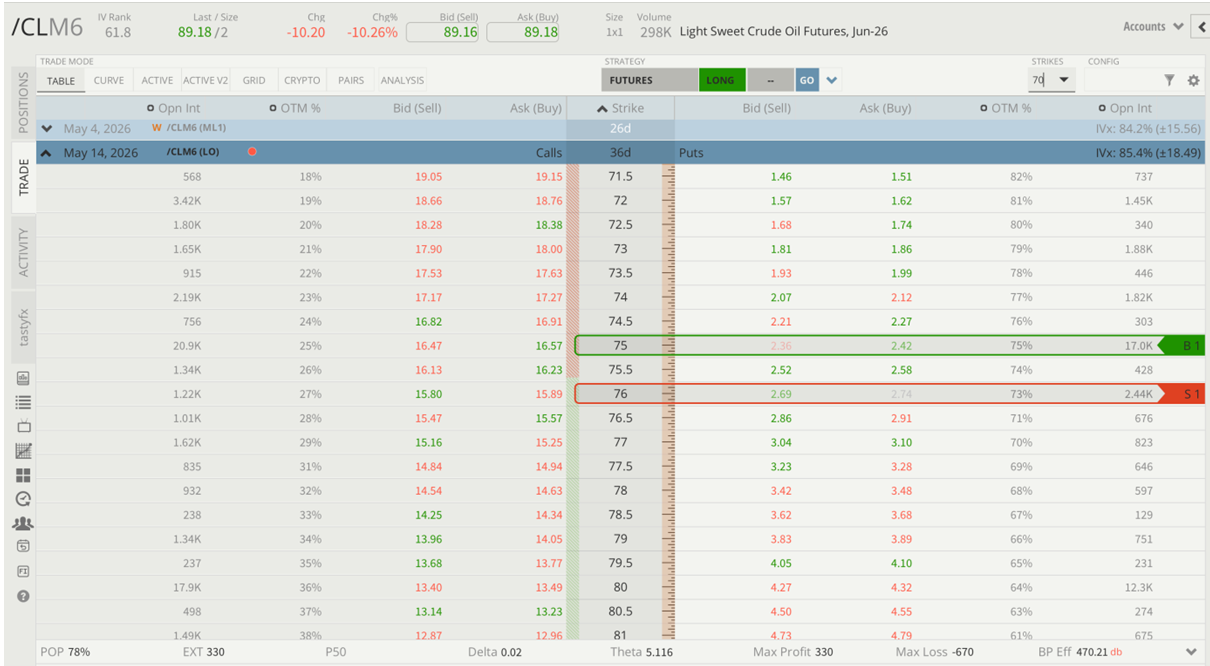1210x666 pixels.
Task: Click the Strikes input field showing 70
Action: [x=1041, y=80]
